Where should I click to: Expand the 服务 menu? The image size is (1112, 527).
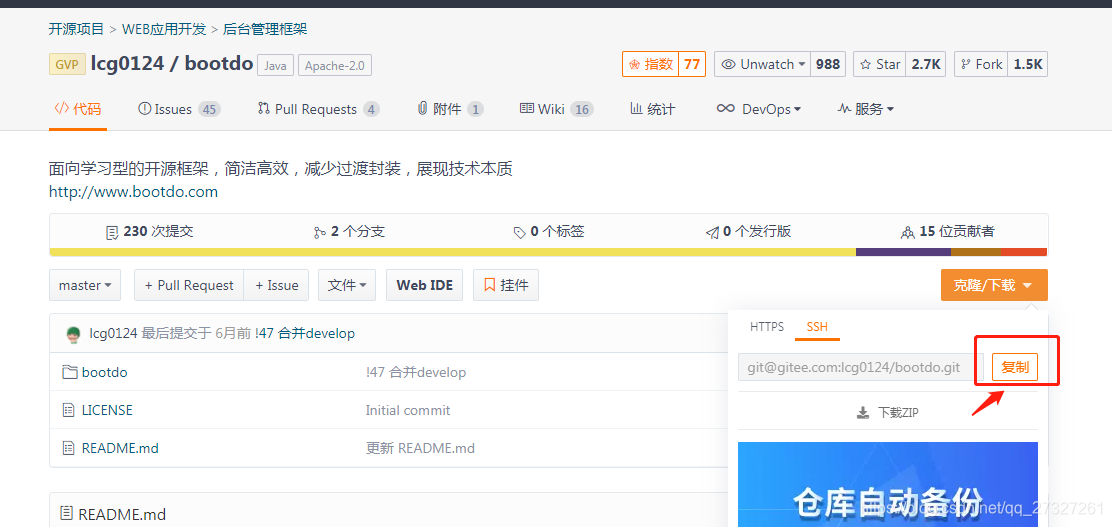(866, 109)
